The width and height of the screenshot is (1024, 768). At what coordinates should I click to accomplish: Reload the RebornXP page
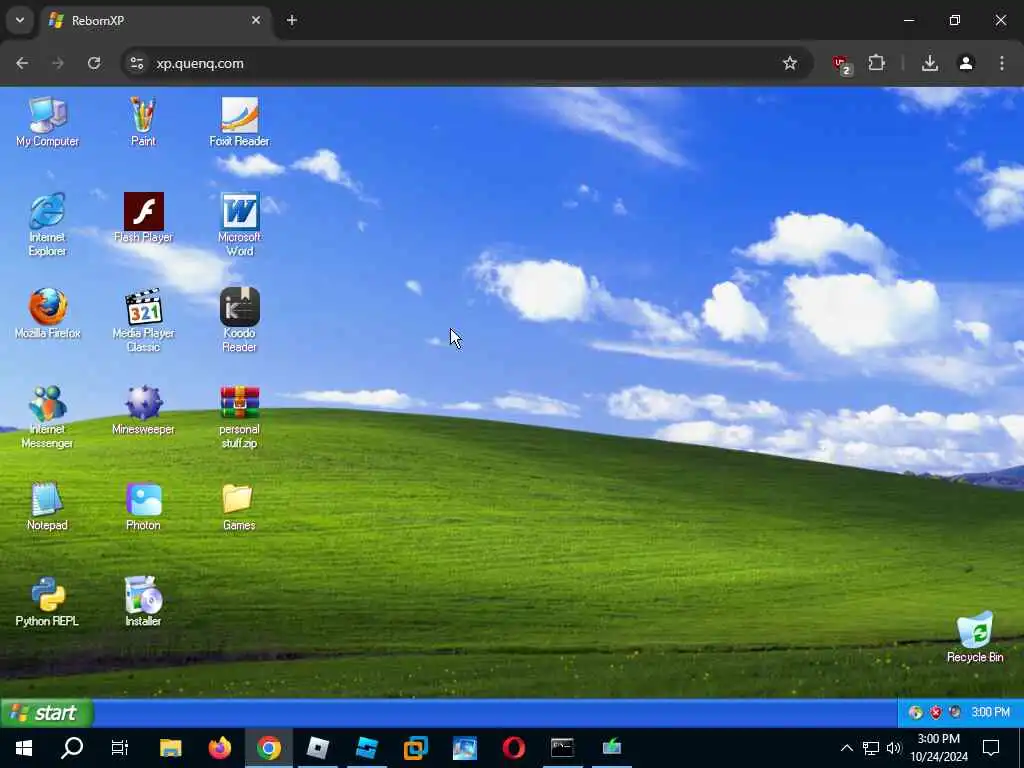[x=94, y=63]
